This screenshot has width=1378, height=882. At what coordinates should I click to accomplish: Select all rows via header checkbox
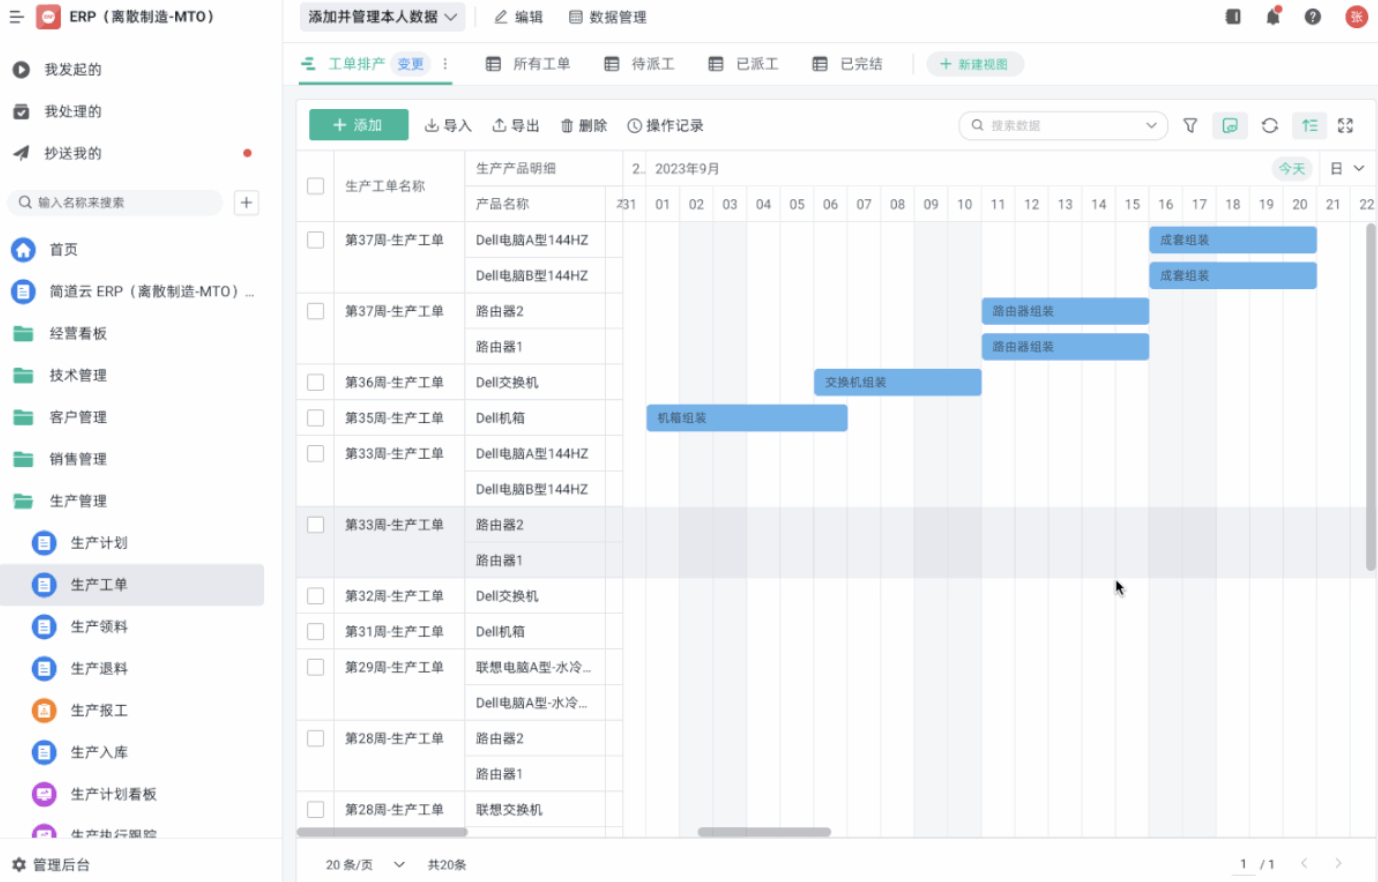coord(315,186)
